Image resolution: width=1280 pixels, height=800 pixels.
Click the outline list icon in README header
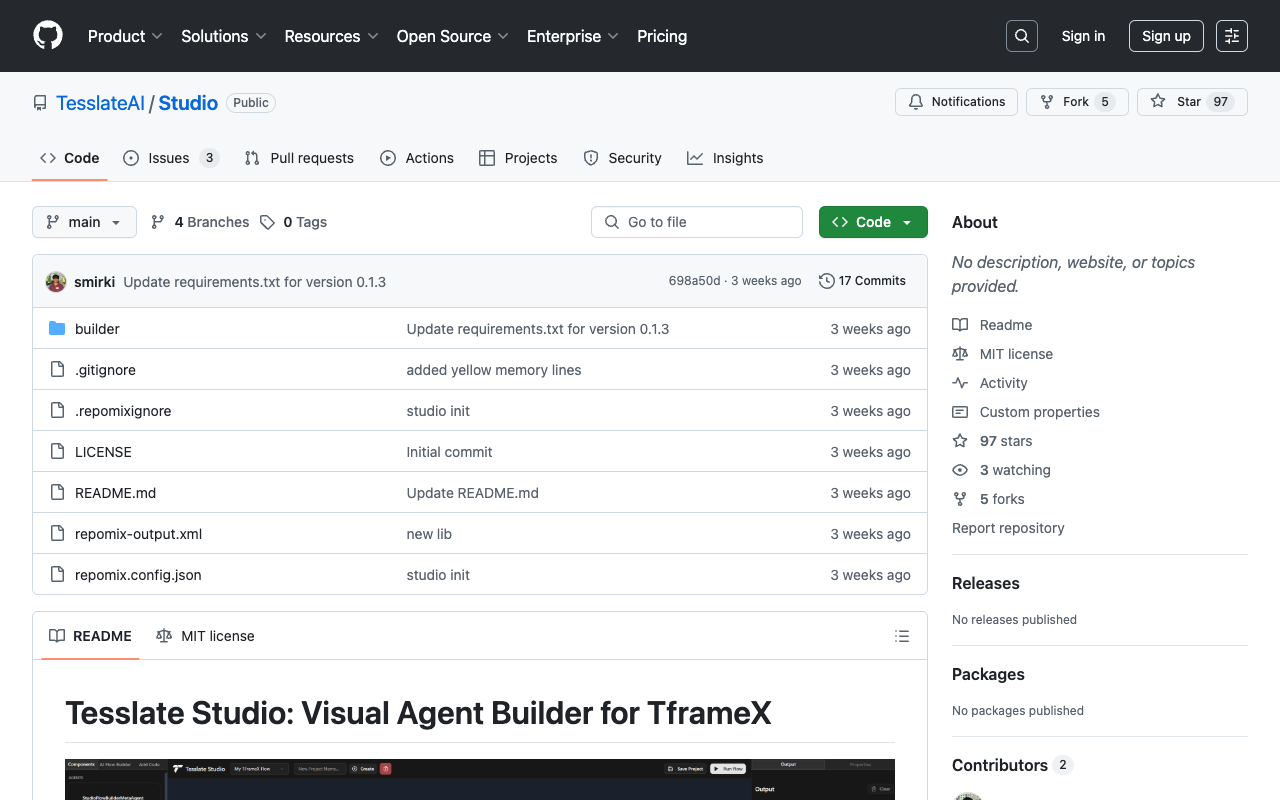tap(901, 635)
